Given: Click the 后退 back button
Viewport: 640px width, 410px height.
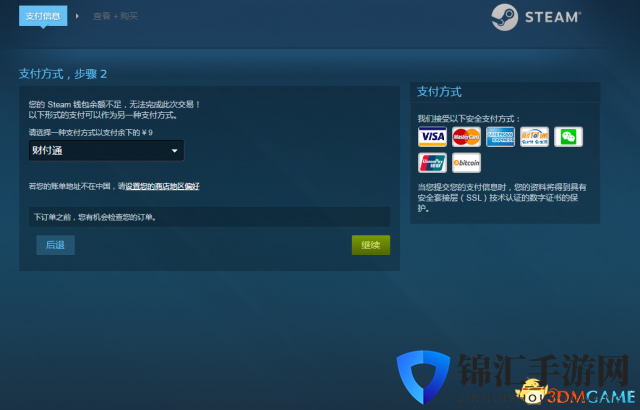Looking at the screenshot, I should 56,245.
